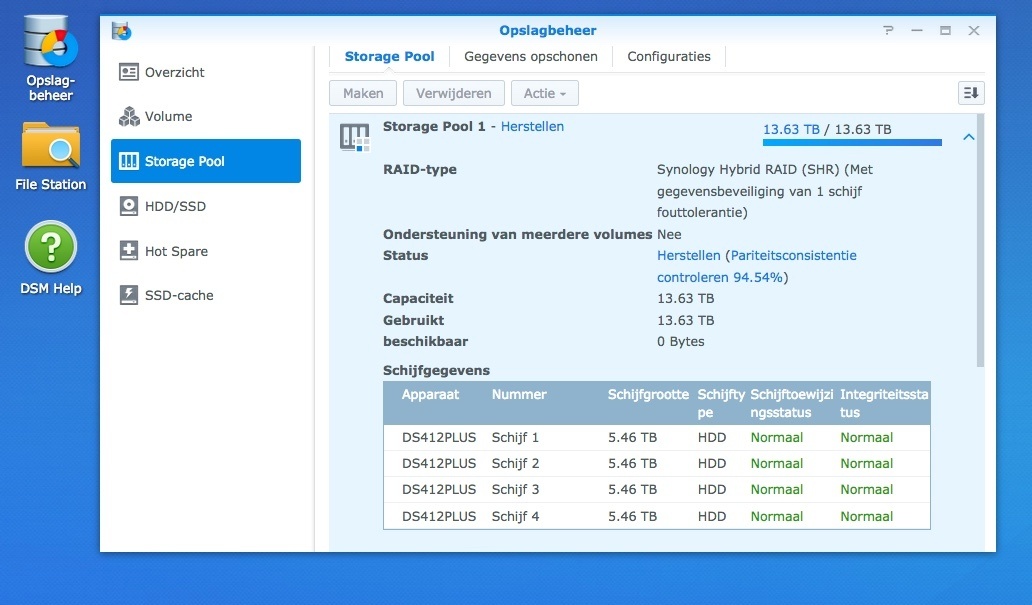Click the Schijfgegevens heading
1032x605 pixels.
(x=436, y=371)
